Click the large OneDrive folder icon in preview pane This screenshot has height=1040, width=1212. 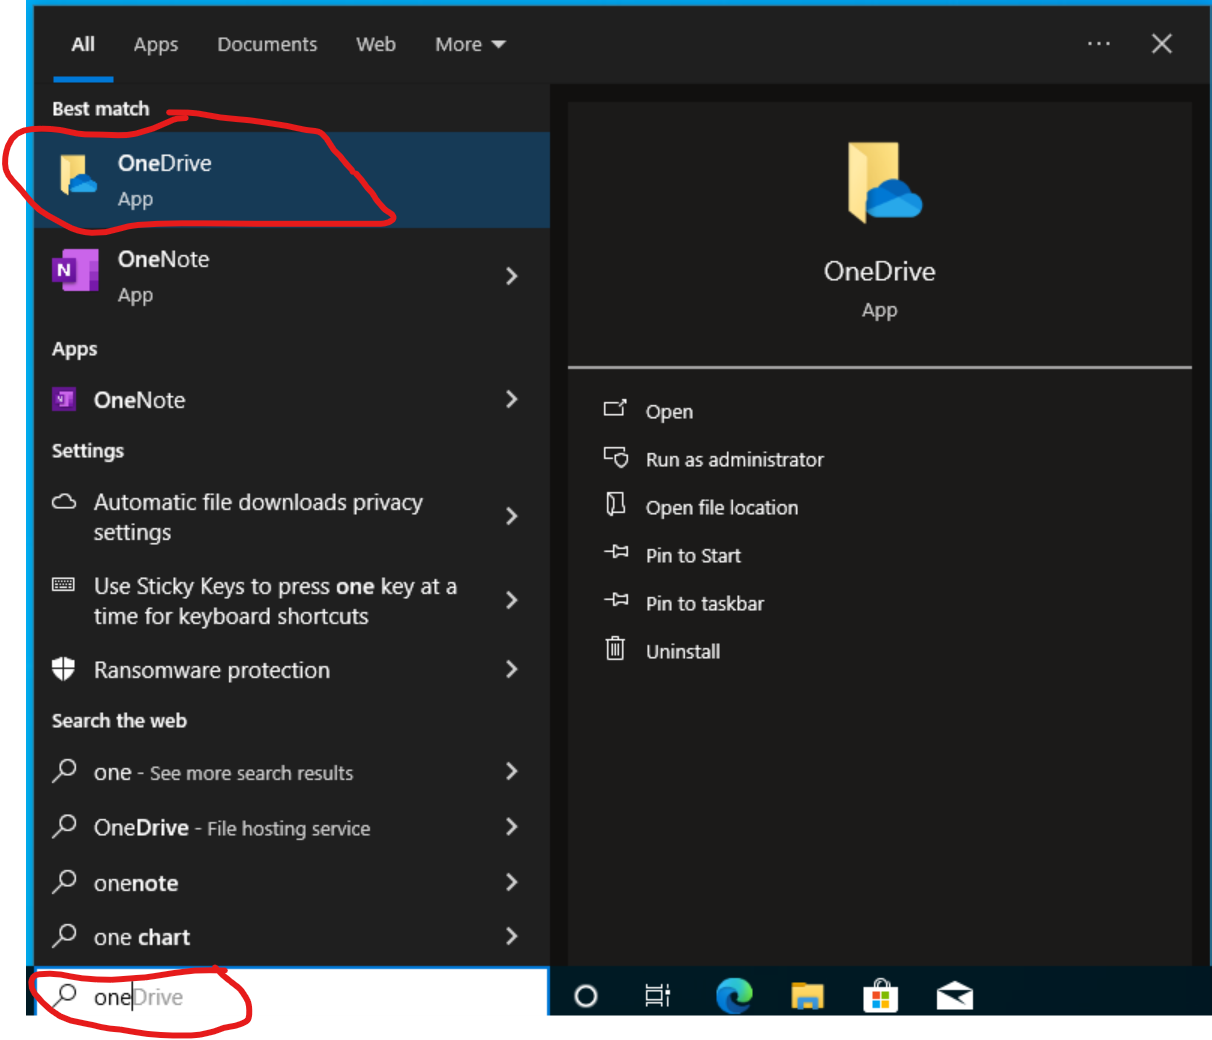pyautogui.click(x=883, y=182)
